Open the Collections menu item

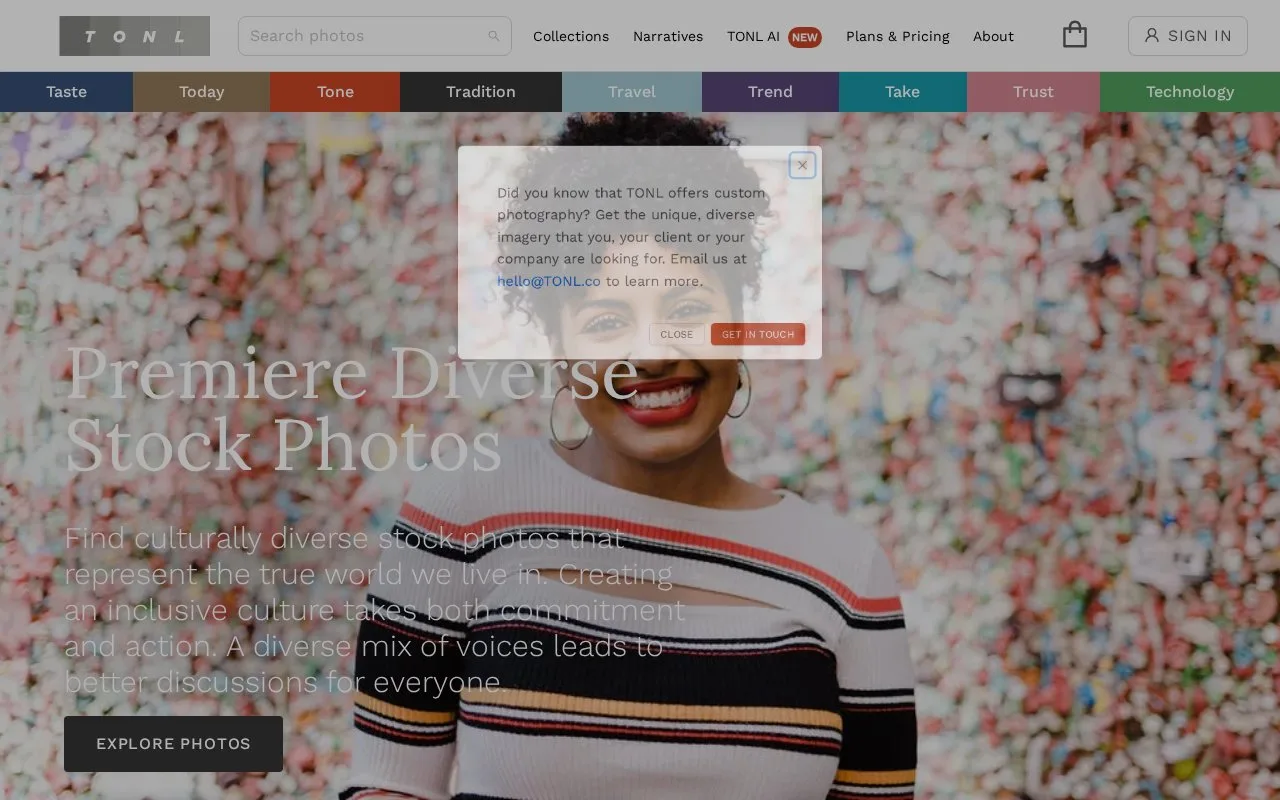[x=571, y=36]
